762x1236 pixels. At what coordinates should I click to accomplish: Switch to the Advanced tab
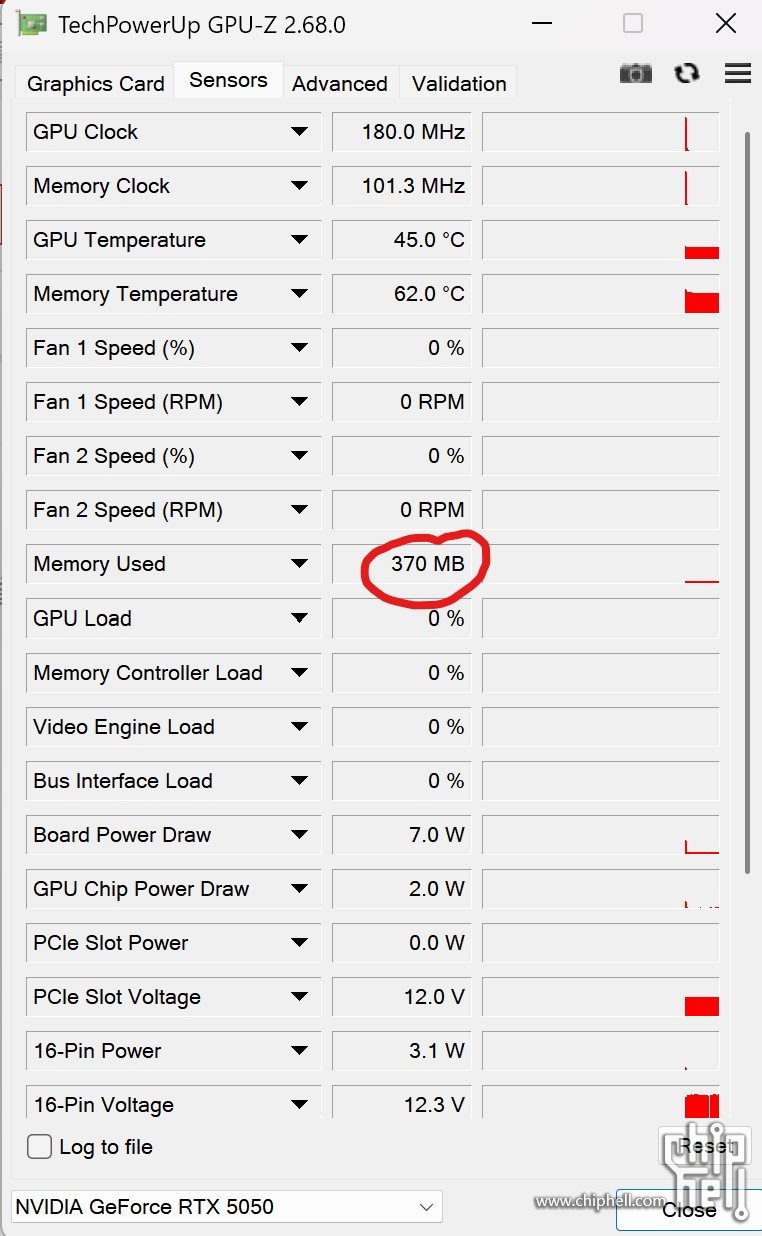(340, 84)
